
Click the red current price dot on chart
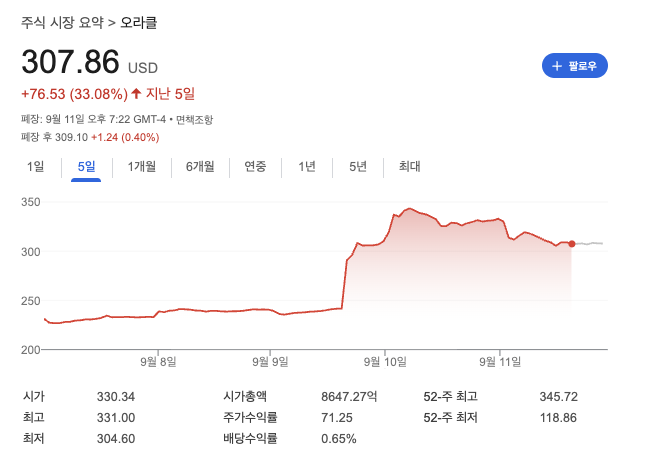pos(571,243)
